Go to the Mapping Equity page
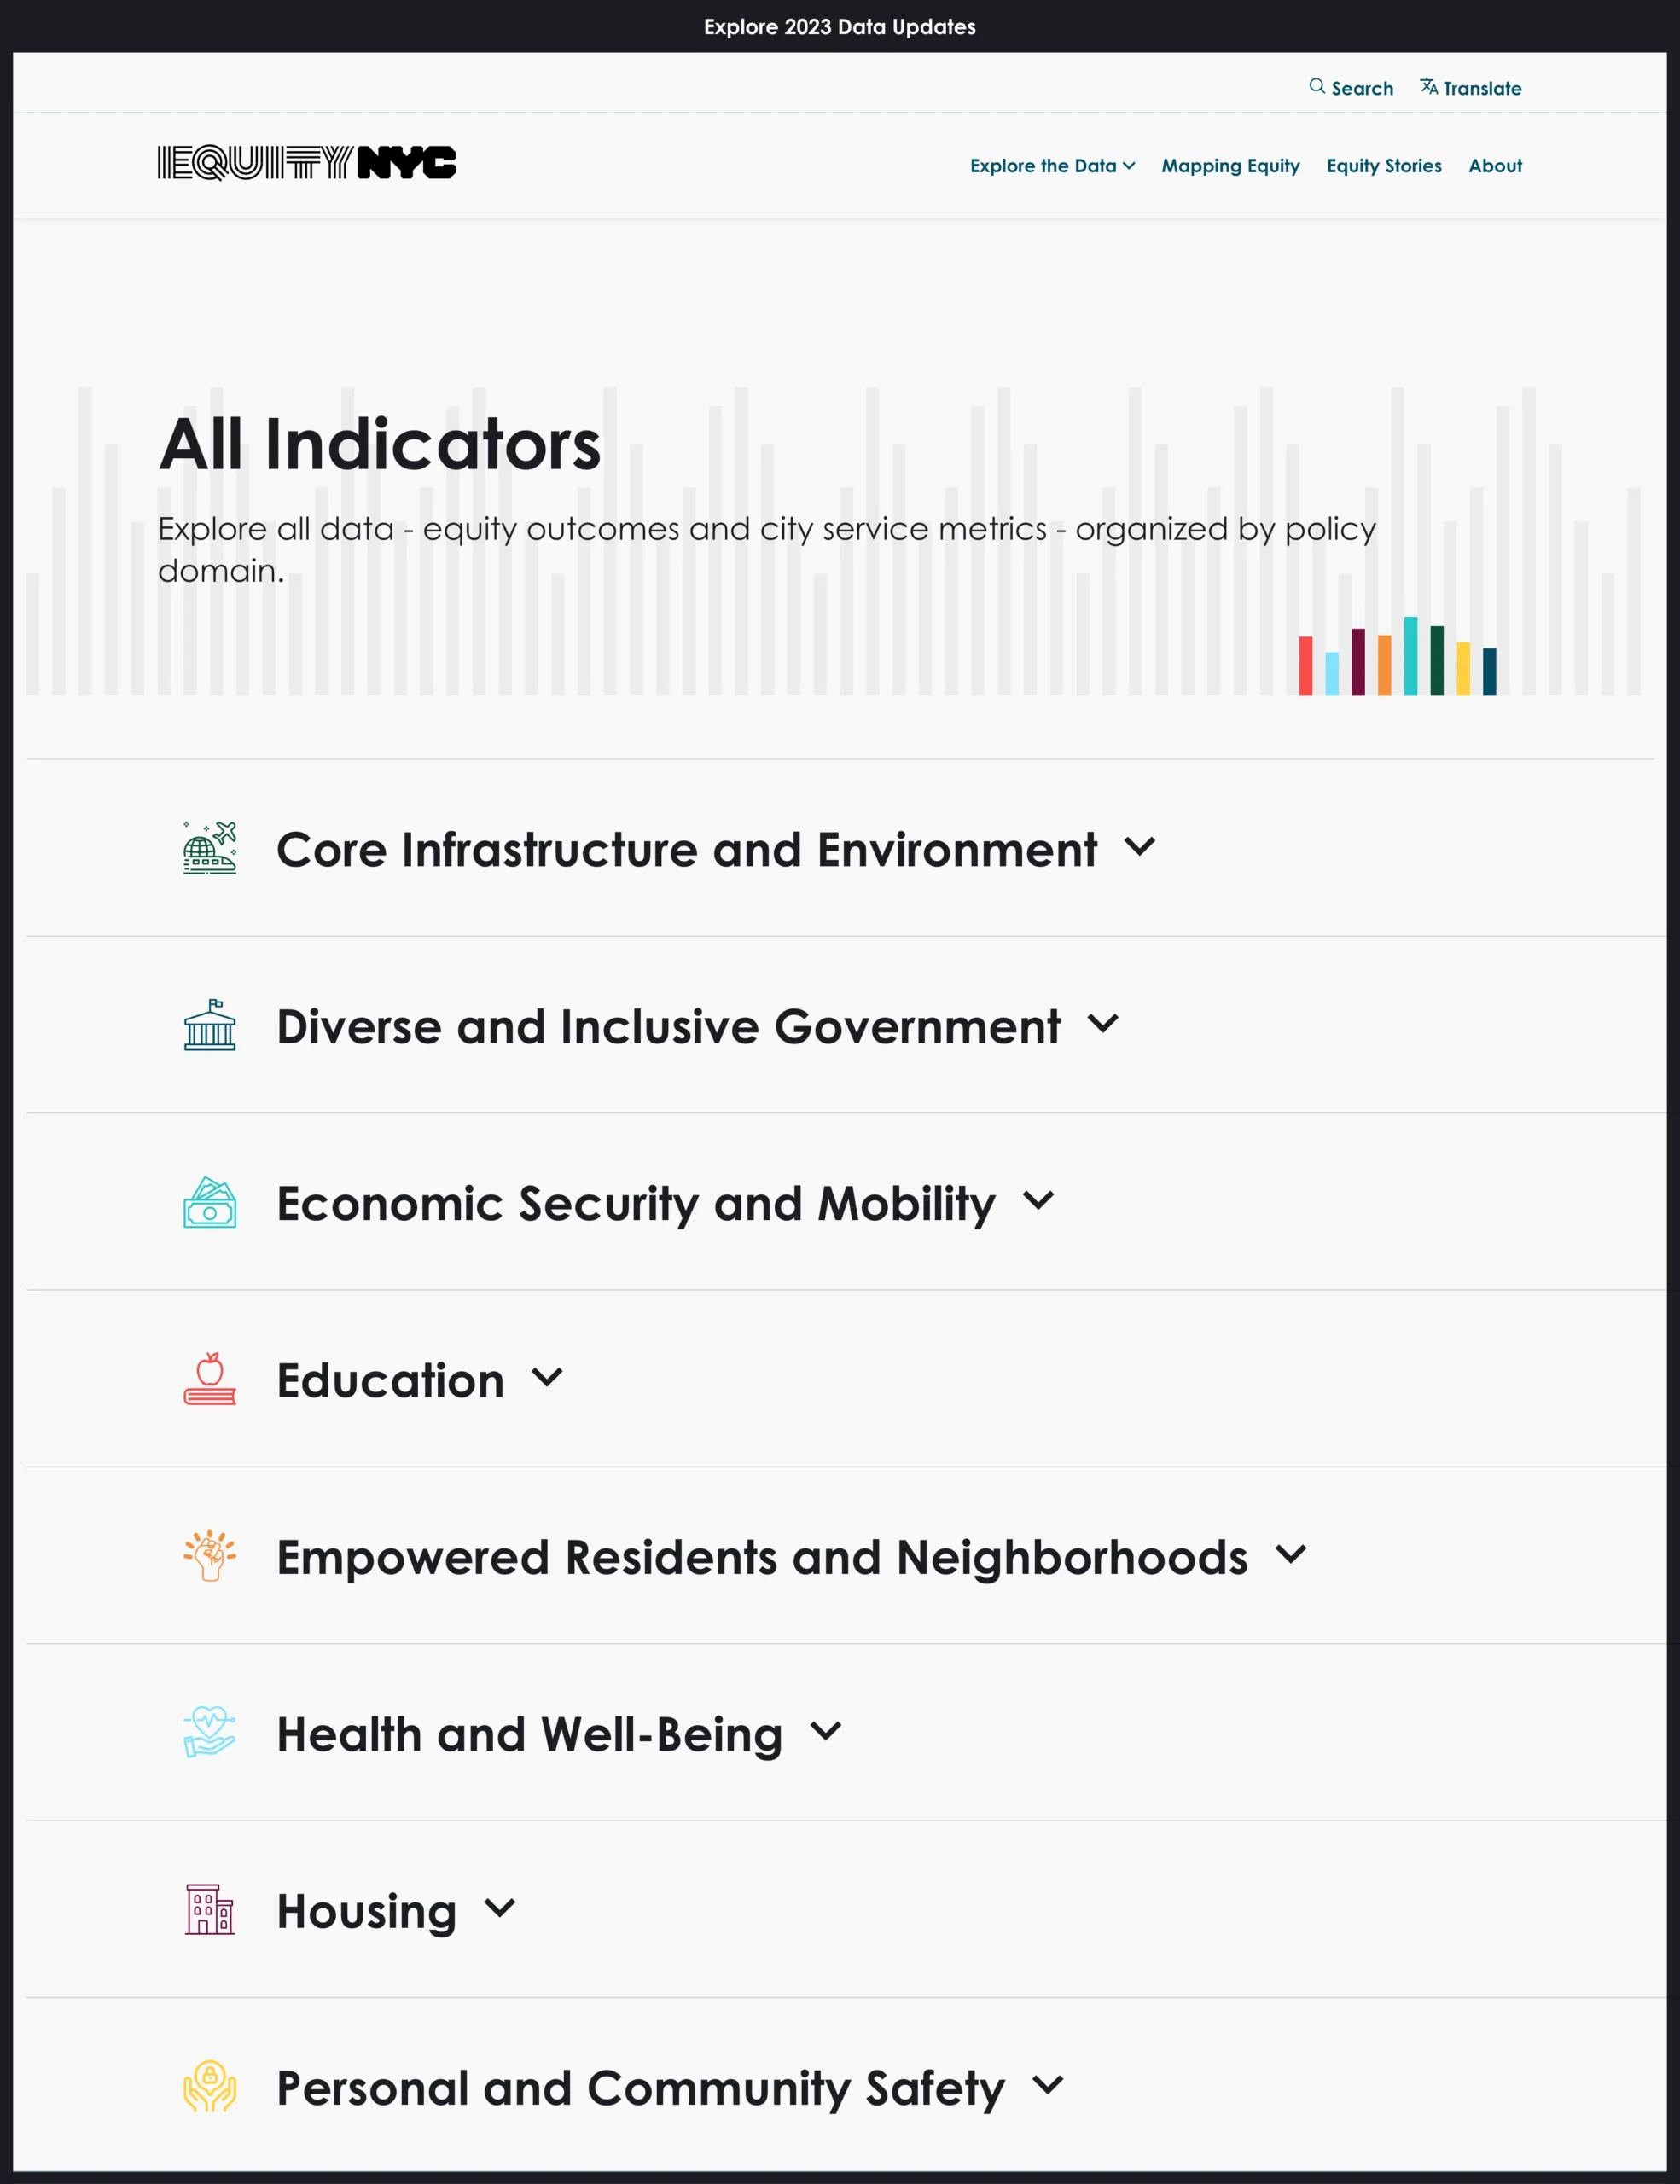 click(x=1230, y=166)
